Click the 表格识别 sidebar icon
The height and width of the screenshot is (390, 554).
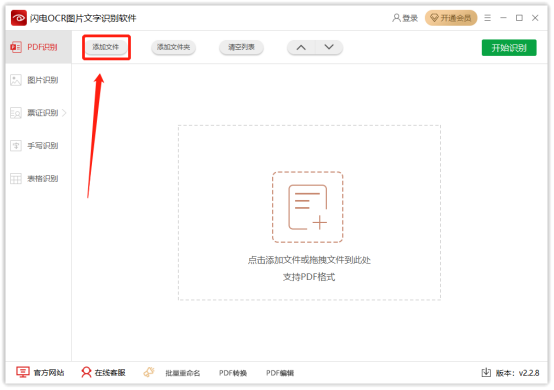coord(16,178)
